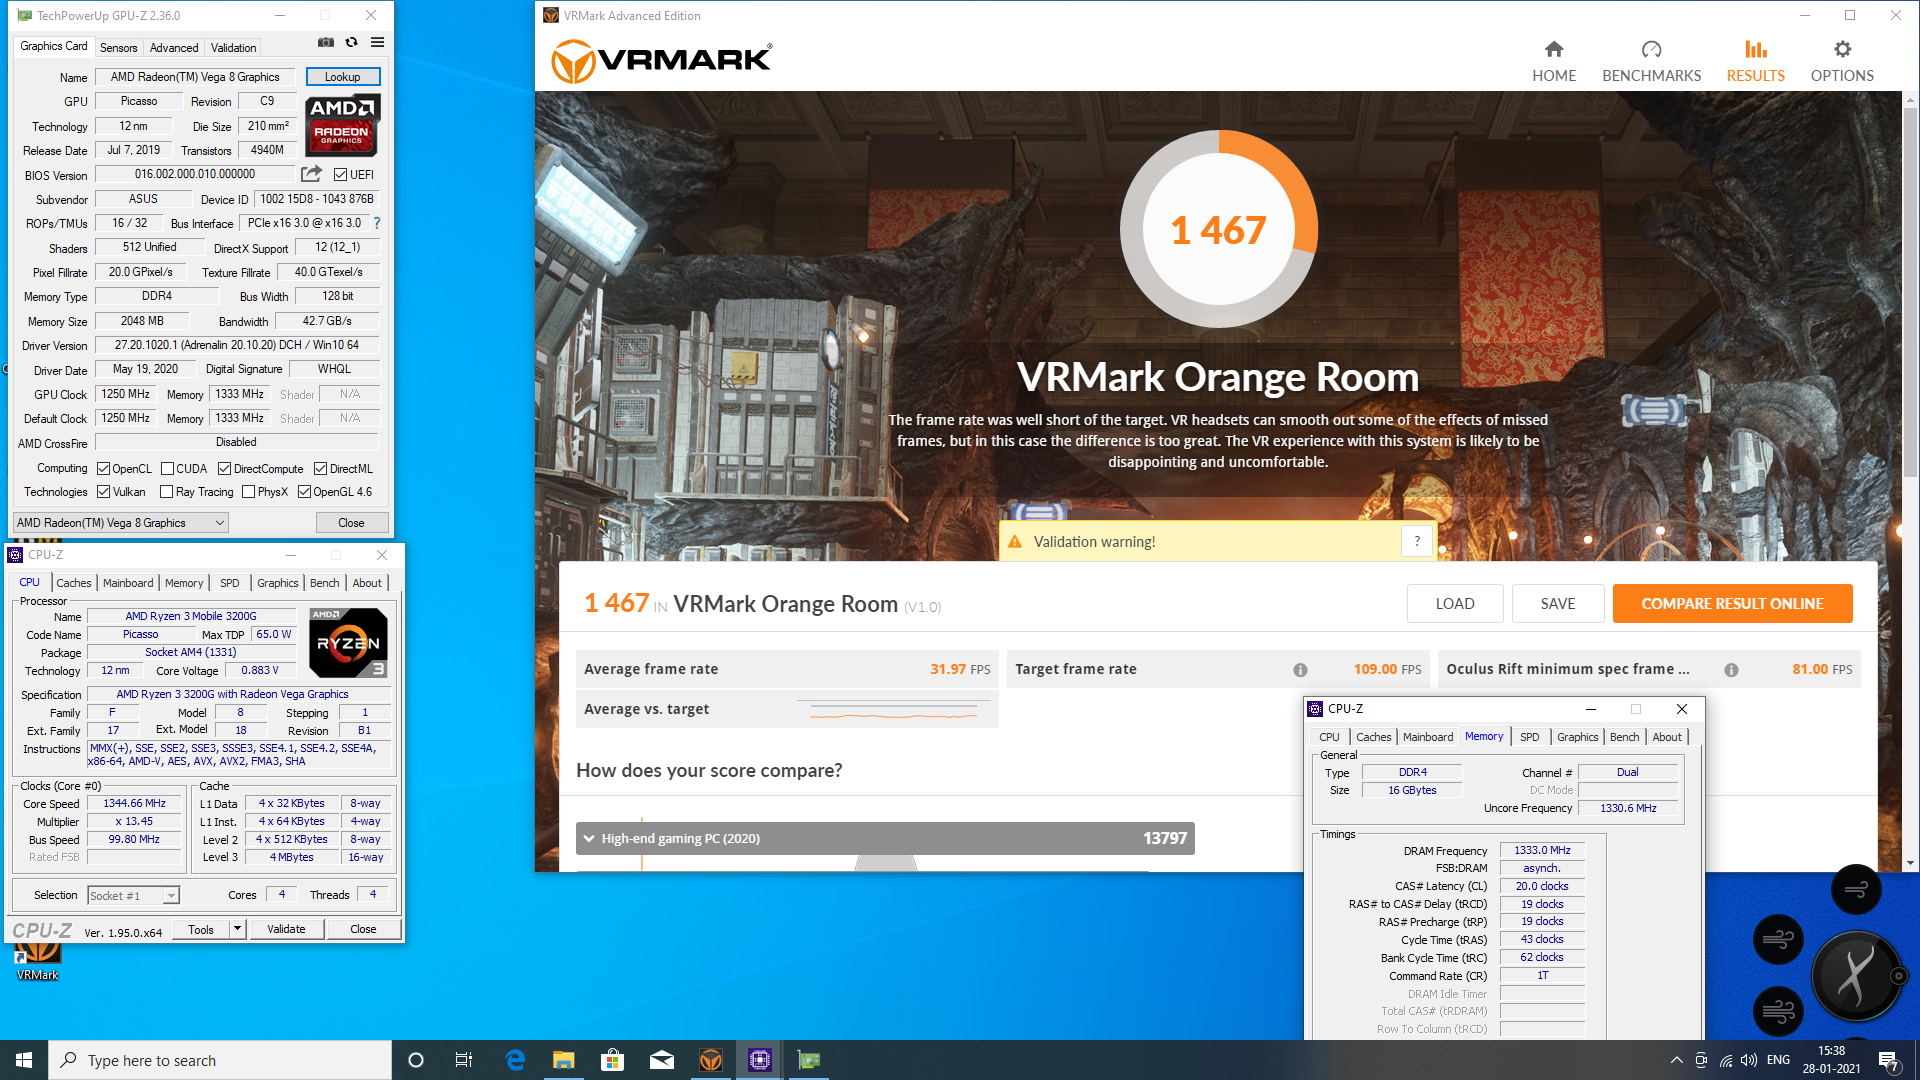Open VRMark BENCHMARKS section

(x=1651, y=61)
